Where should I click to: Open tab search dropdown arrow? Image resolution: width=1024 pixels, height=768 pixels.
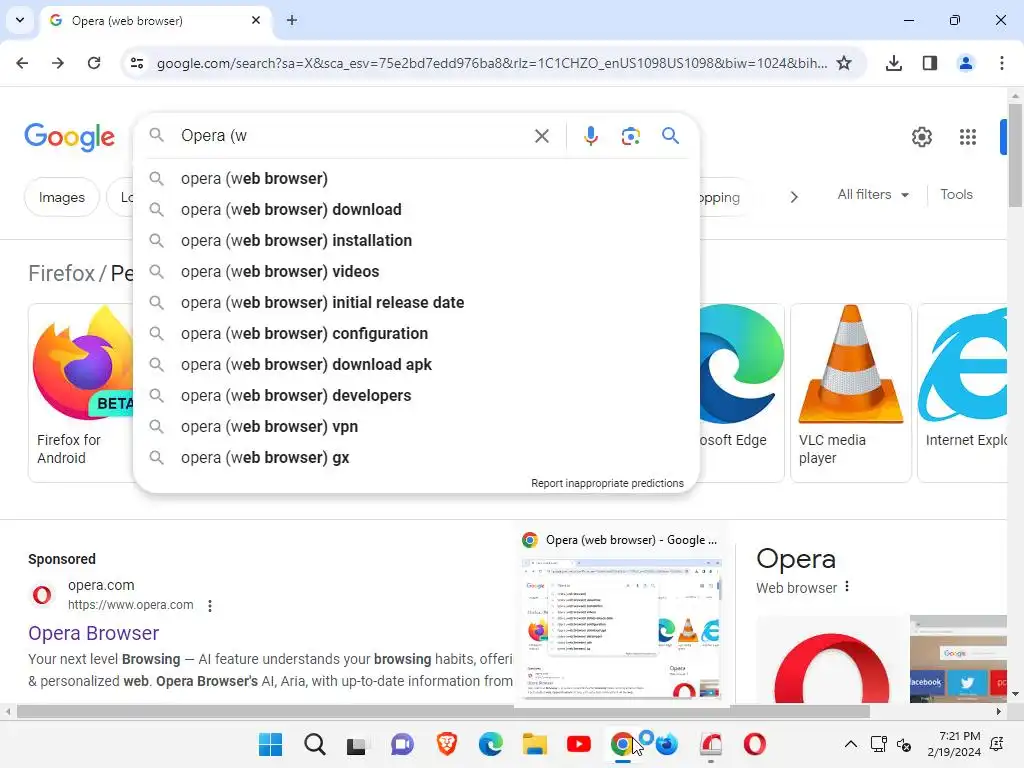coord(20,20)
